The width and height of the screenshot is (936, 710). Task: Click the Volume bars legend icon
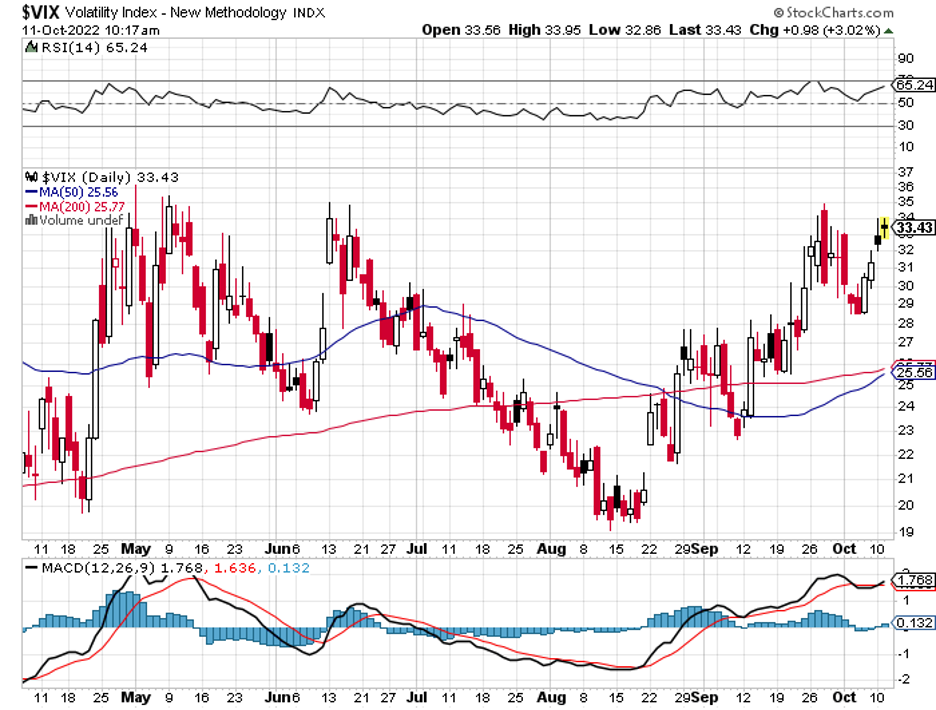pos(30,220)
